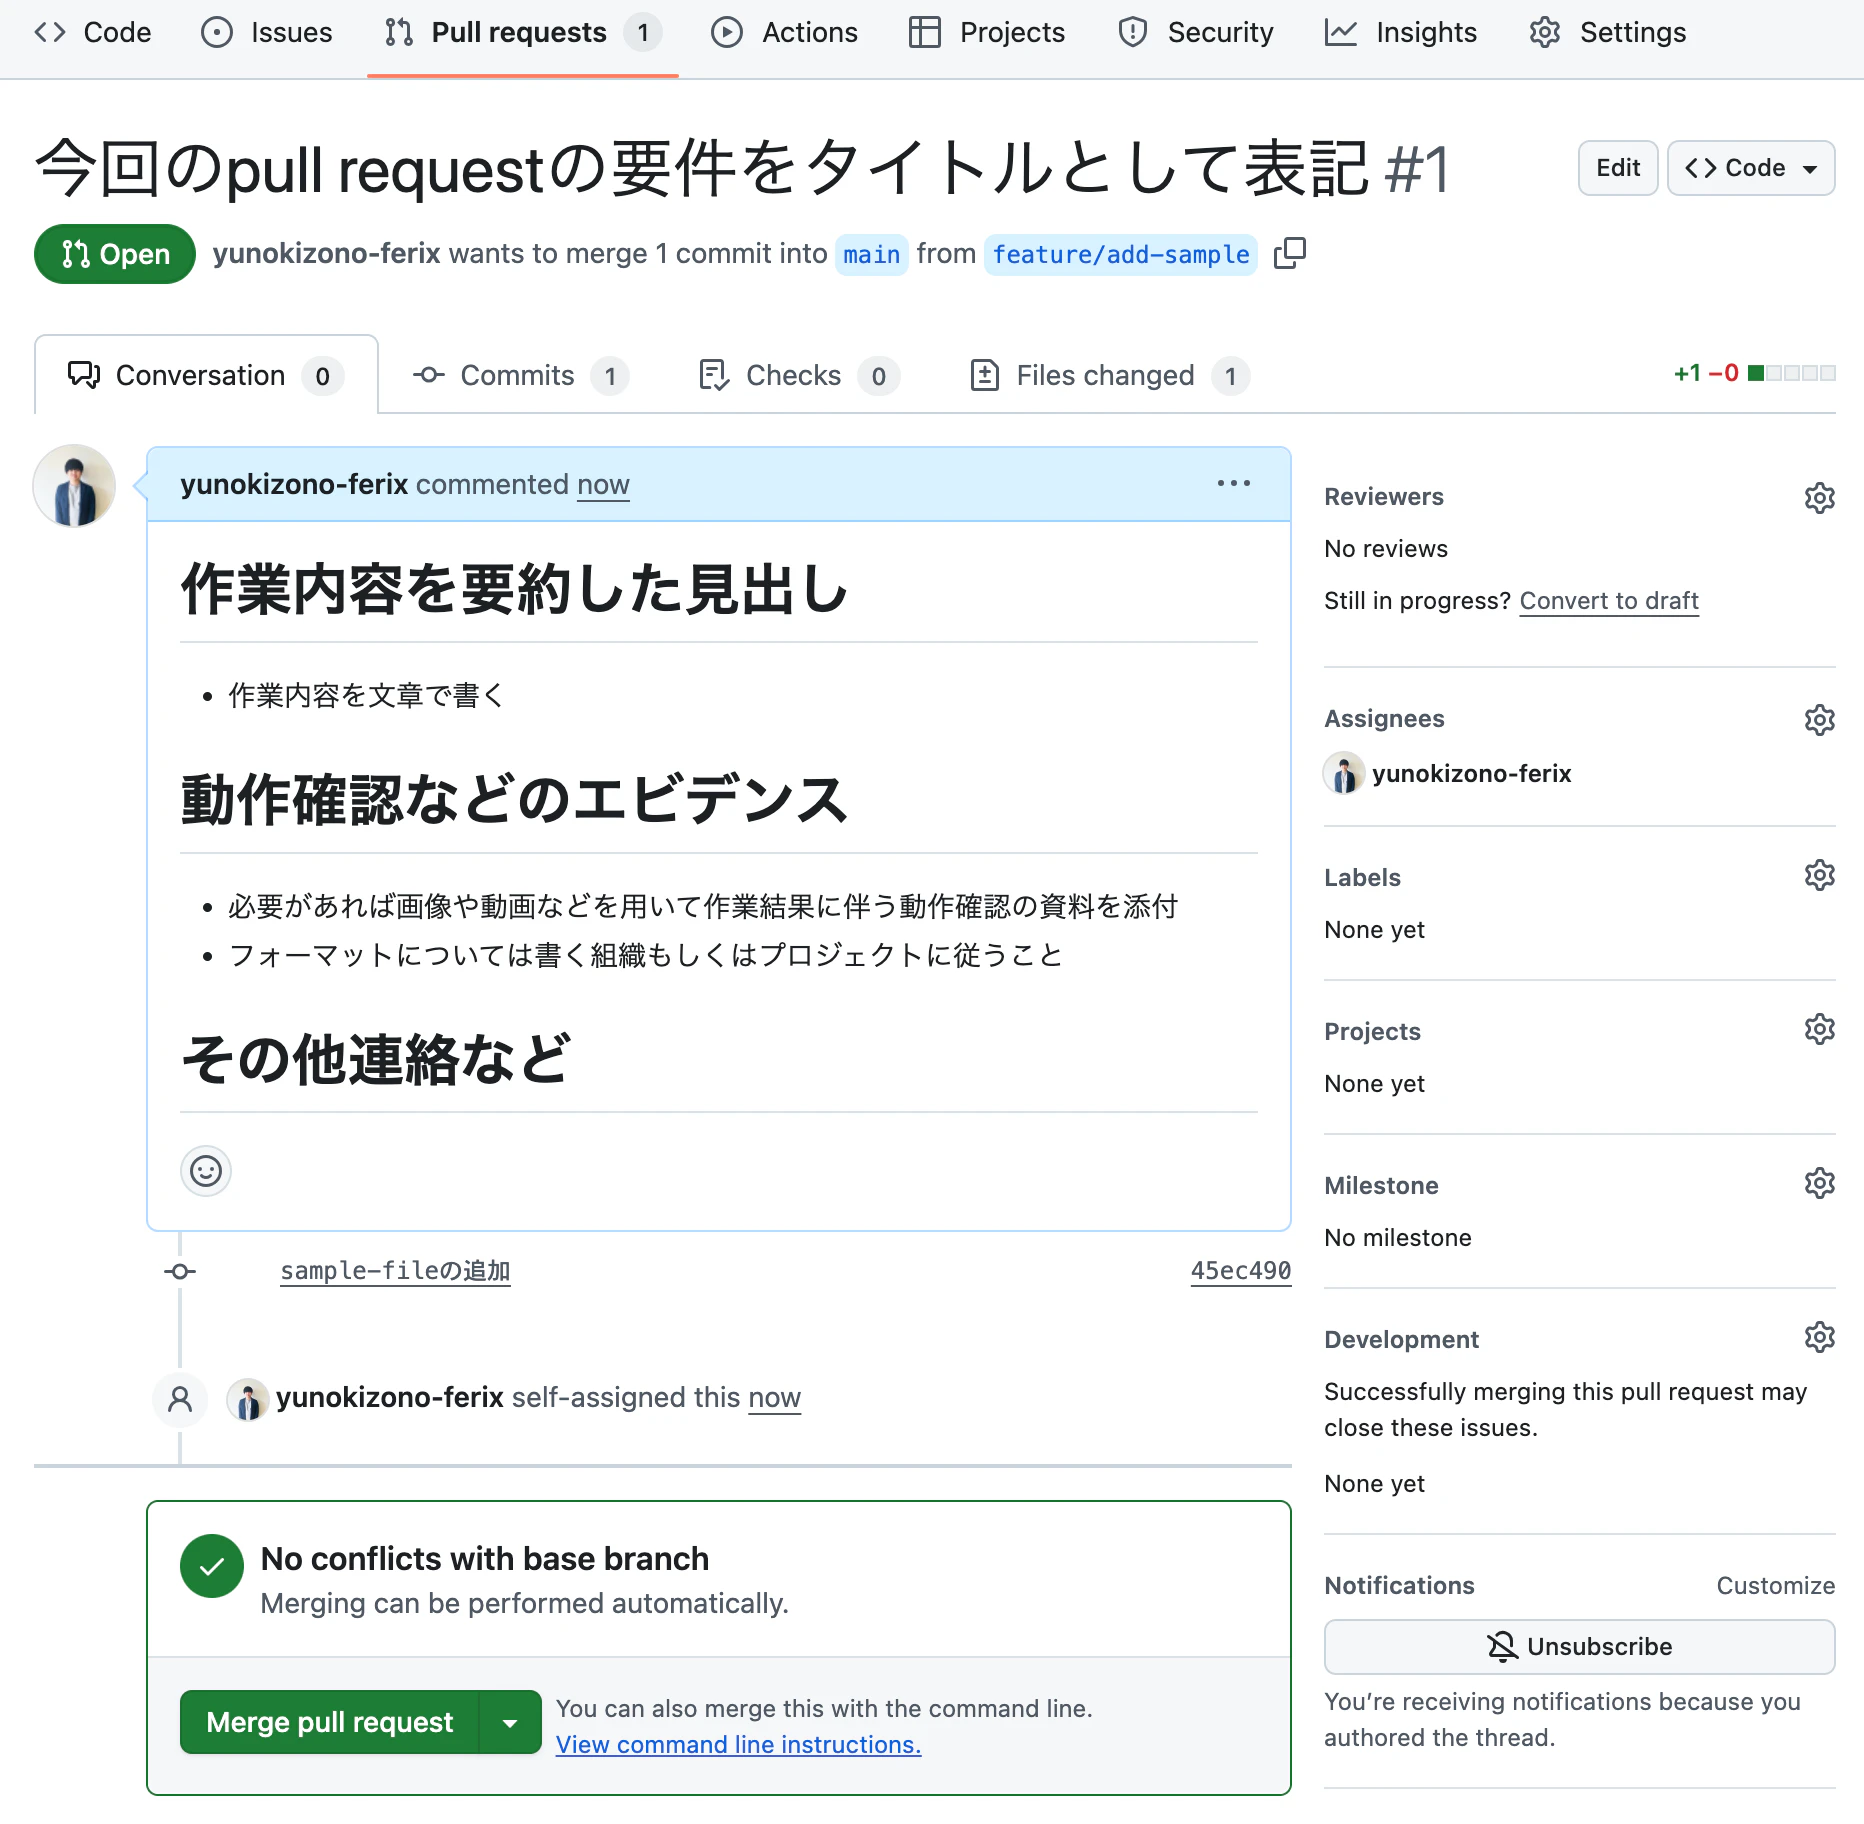The height and width of the screenshot is (1824, 1864).
Task: Switch to the Conversation tab
Action: tap(206, 375)
